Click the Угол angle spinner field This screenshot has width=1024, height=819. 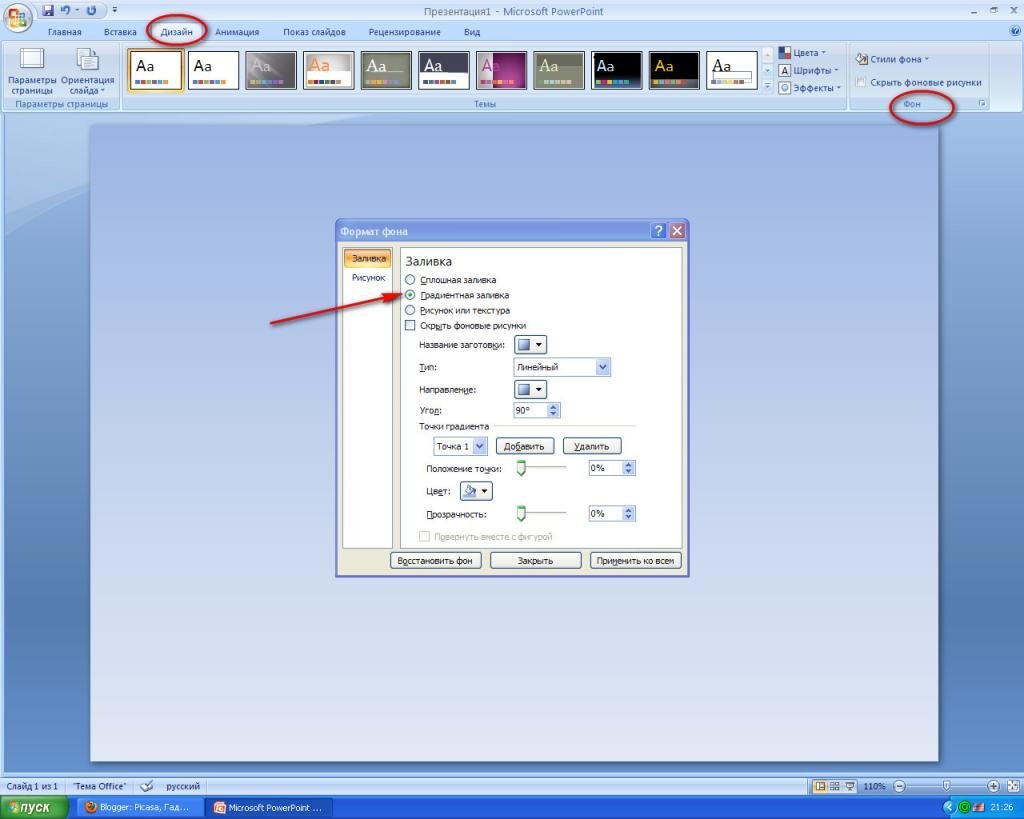pos(537,410)
